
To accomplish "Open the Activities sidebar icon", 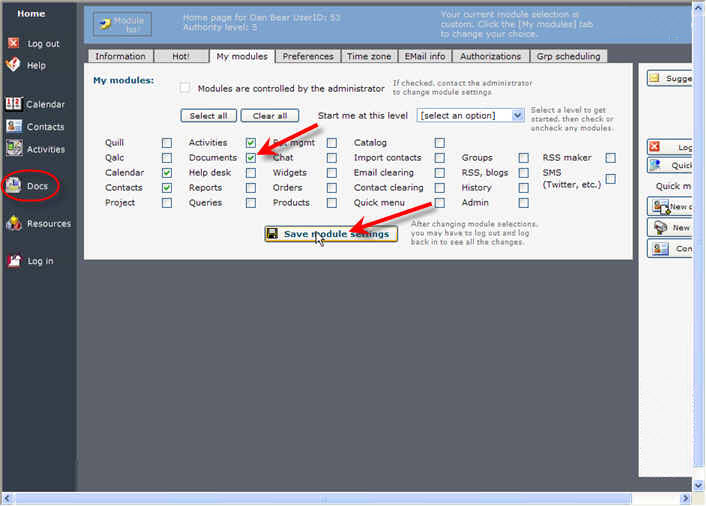I will (x=14, y=149).
